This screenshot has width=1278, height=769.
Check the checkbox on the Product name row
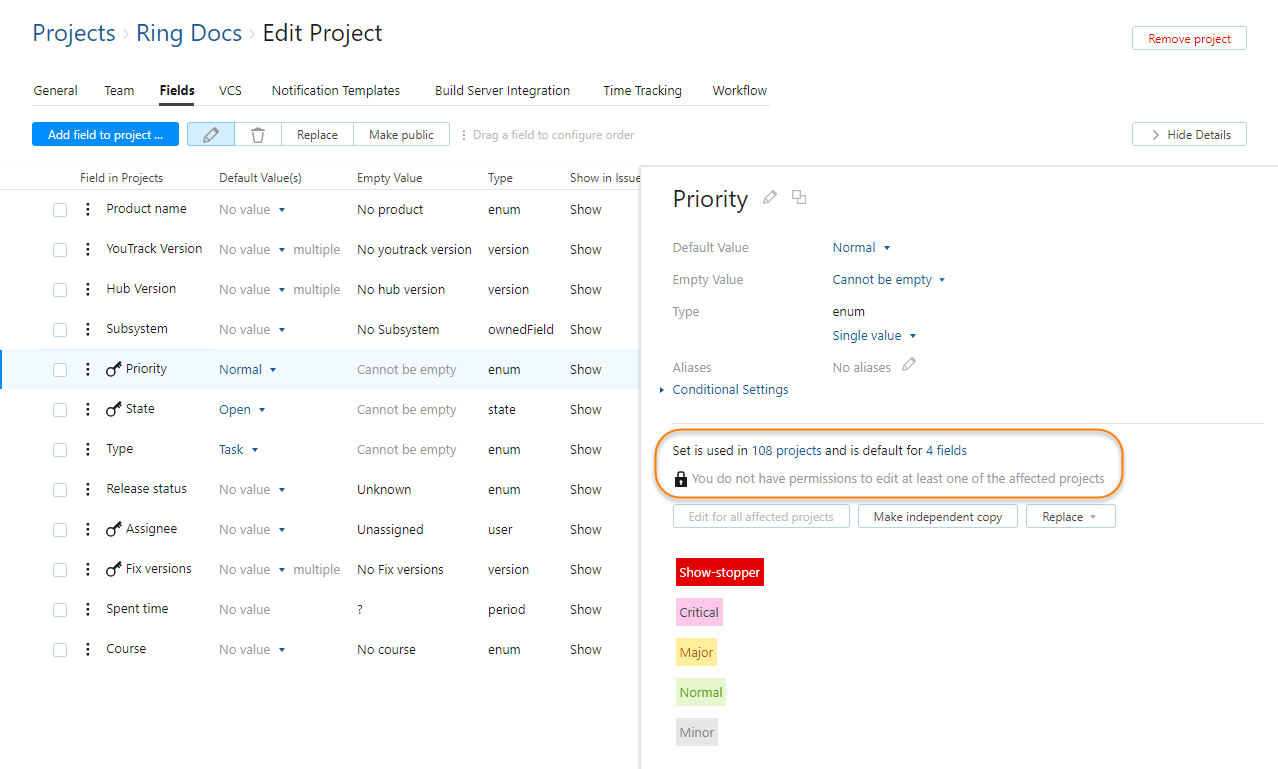[59, 208]
